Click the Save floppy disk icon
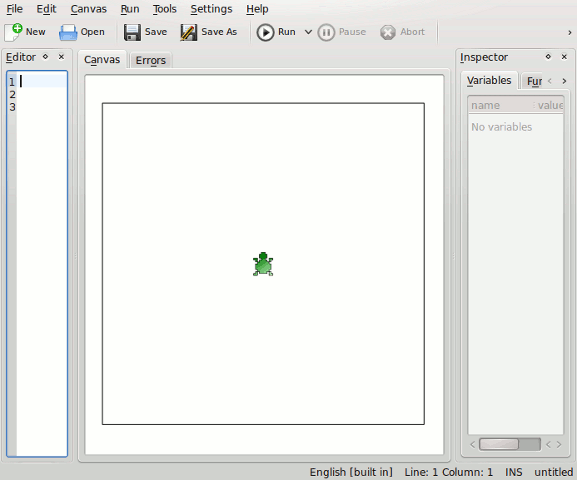 tap(132, 32)
